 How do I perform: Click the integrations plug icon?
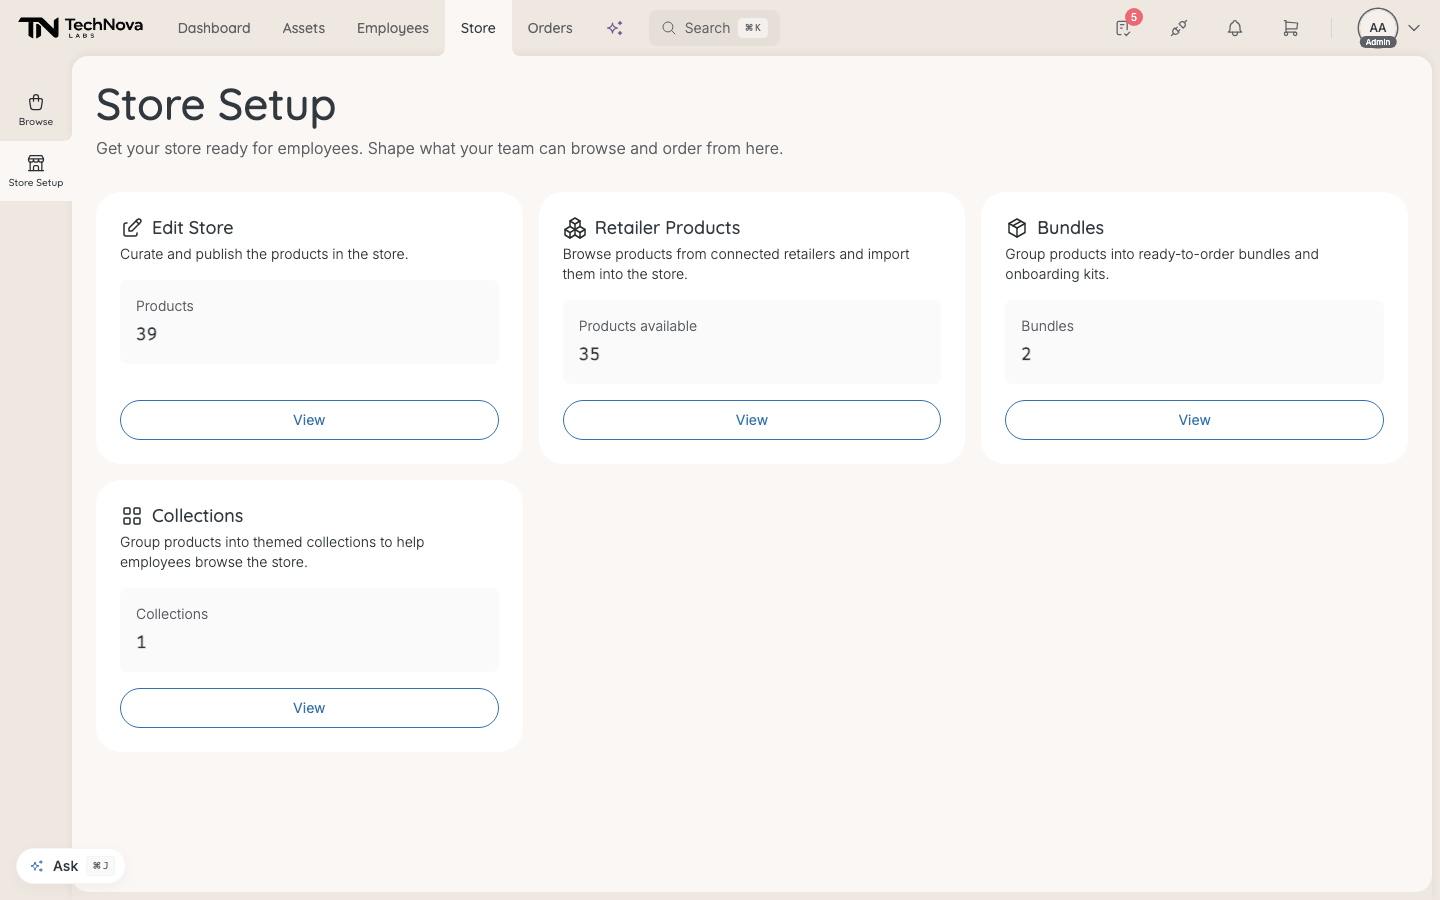[x=1179, y=28]
